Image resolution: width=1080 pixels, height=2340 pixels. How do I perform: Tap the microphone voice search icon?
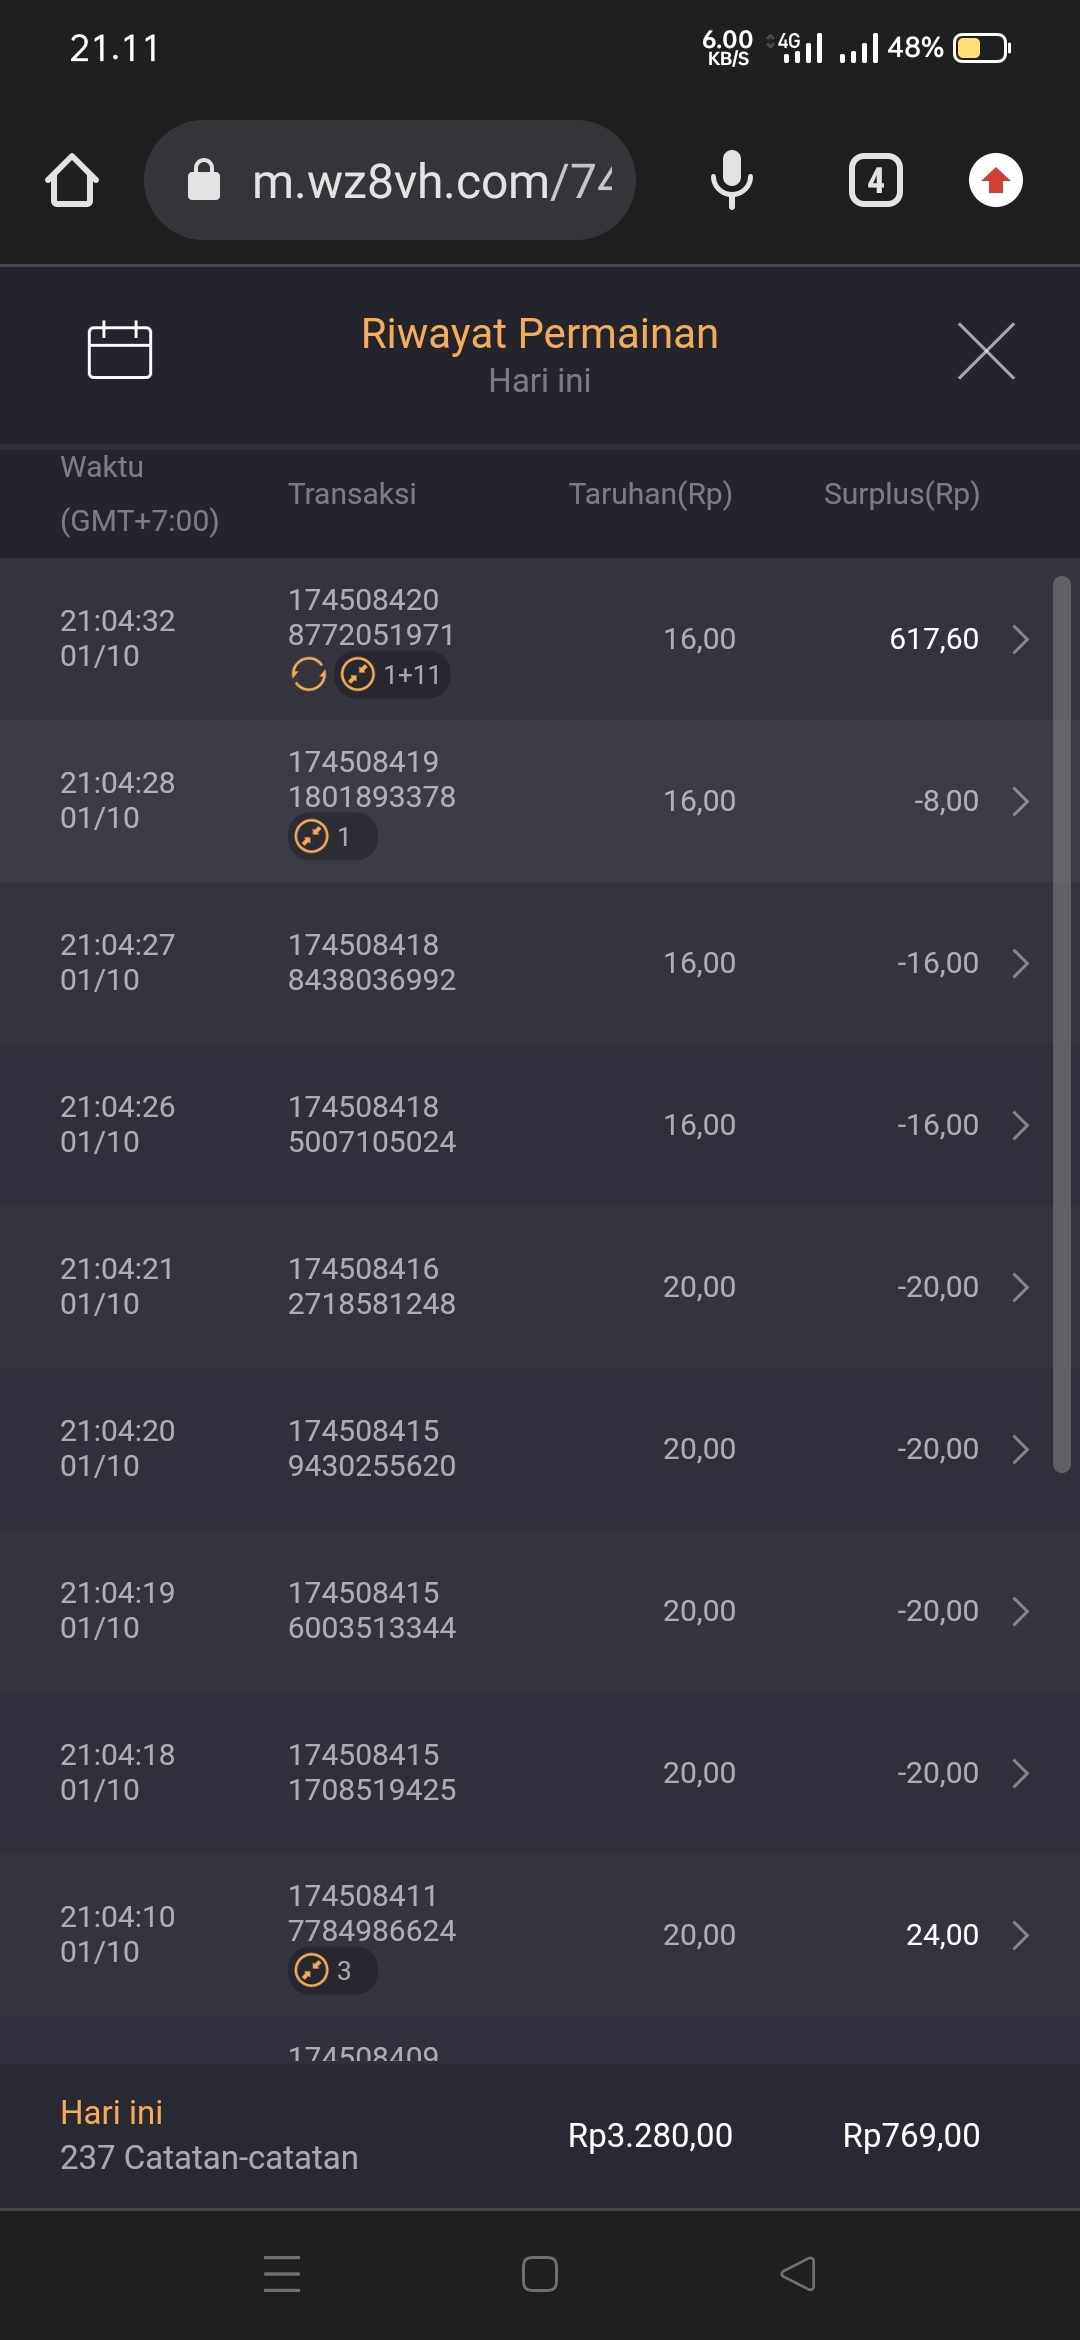pyautogui.click(x=731, y=181)
